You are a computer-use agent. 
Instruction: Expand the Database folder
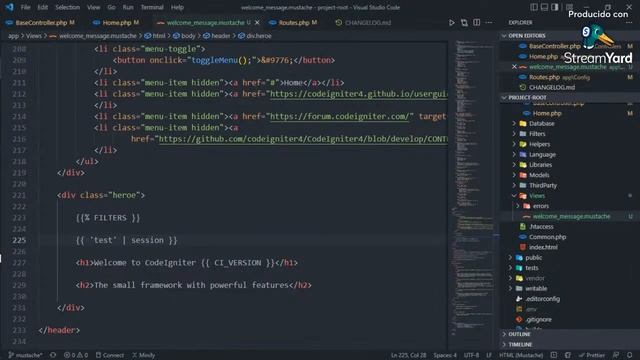pyautogui.click(x=541, y=123)
